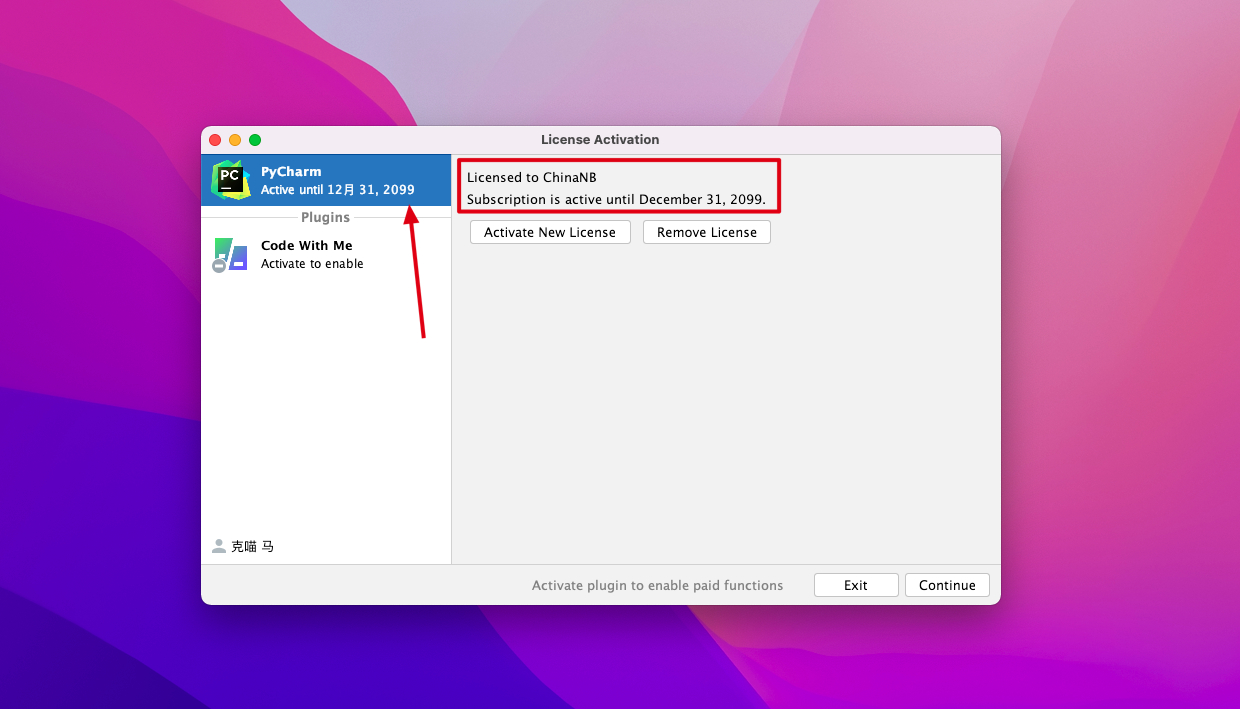Click the Exit button

[x=856, y=585]
